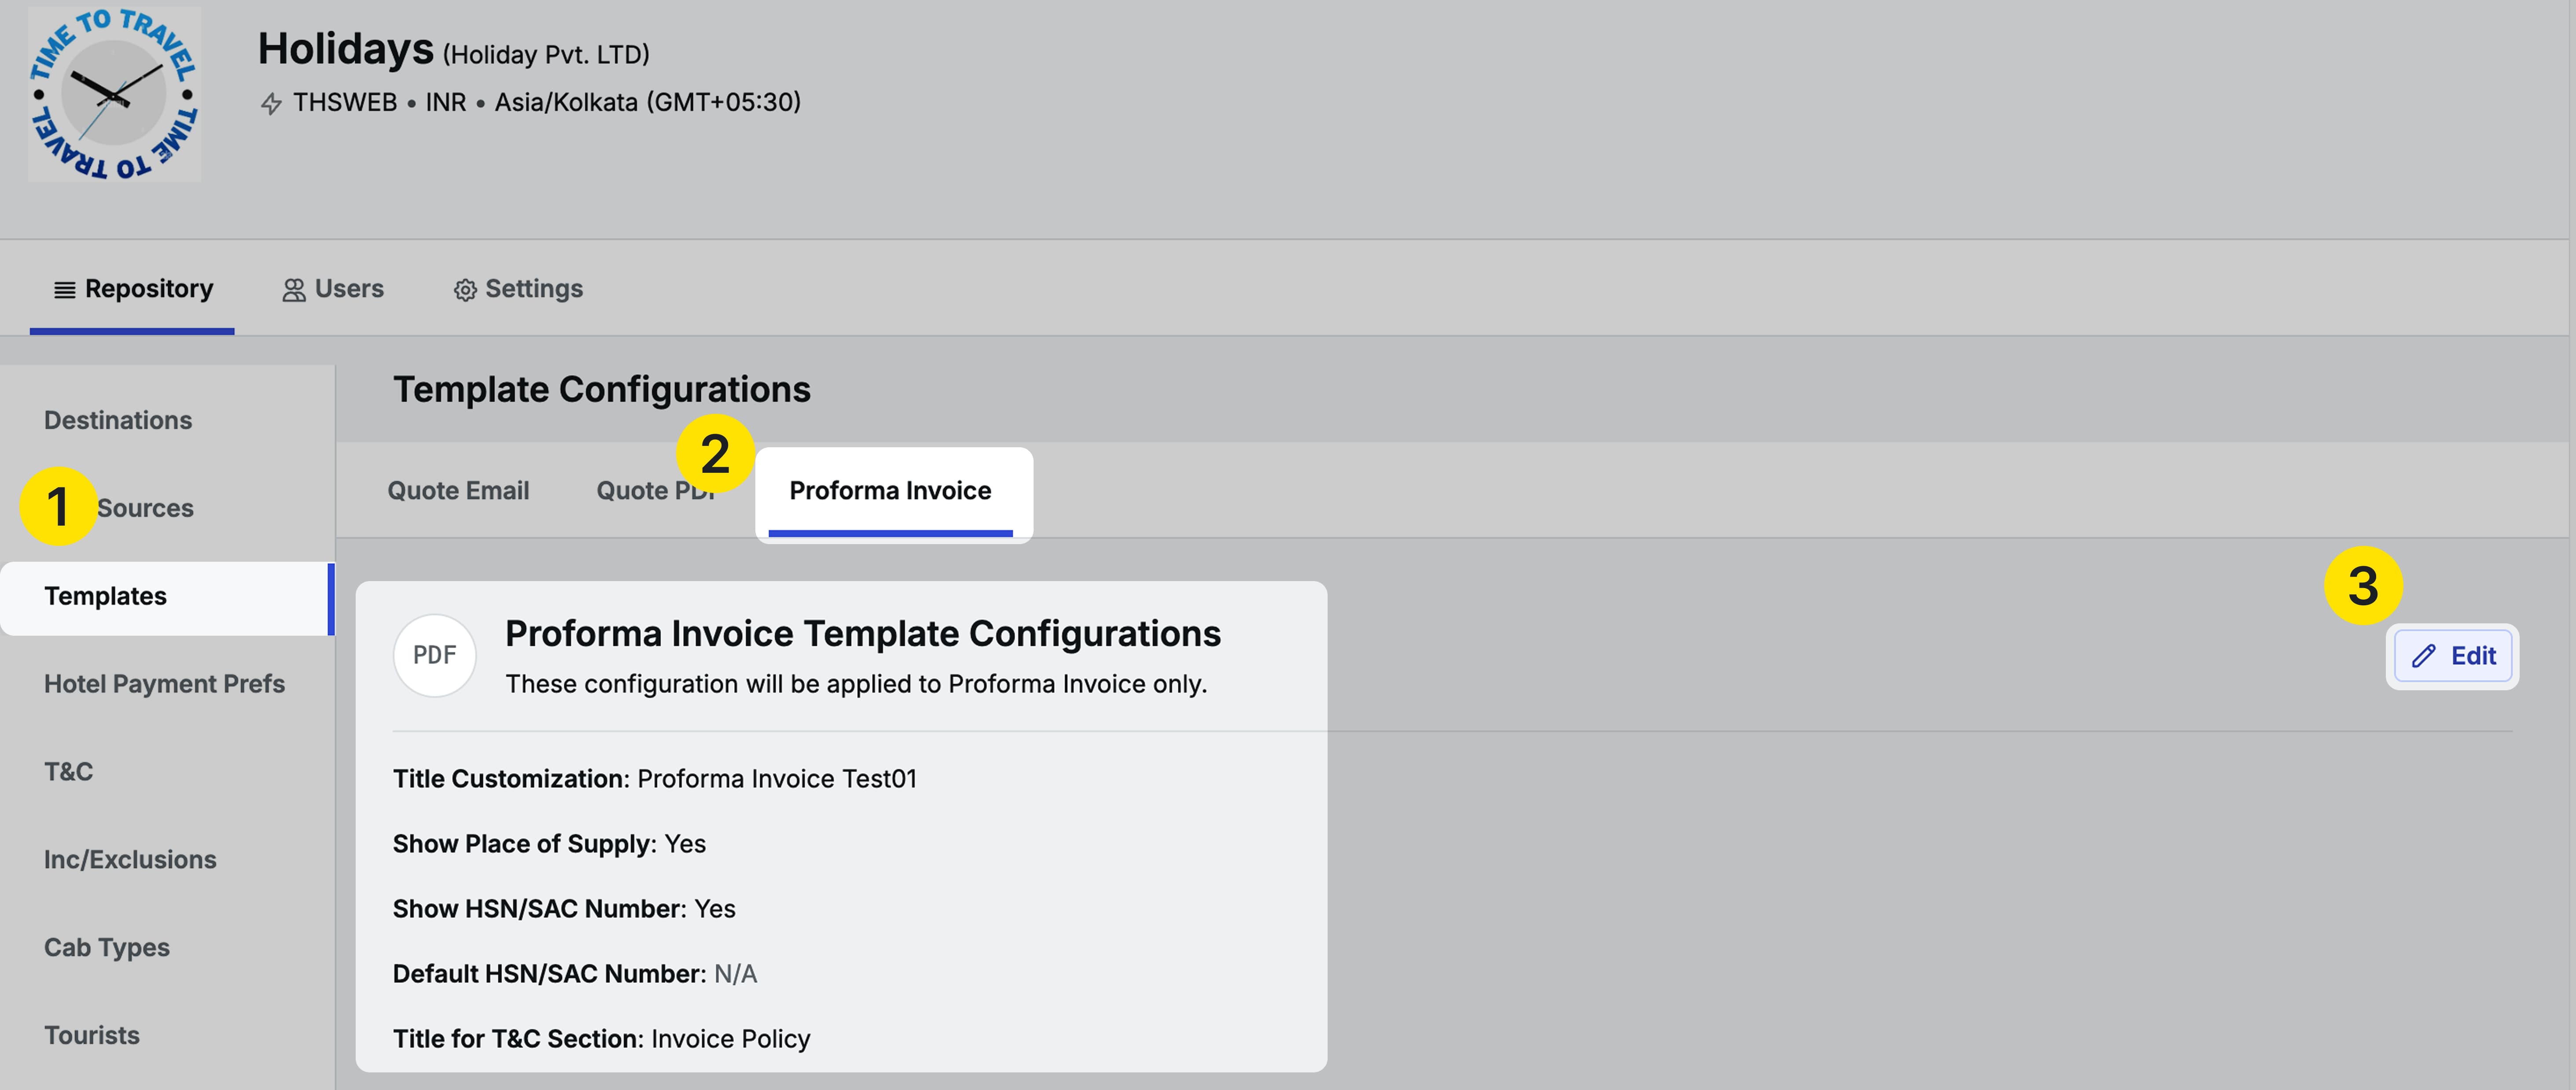Click the Time To Travel company logo
The image size is (2576, 1090).
point(114,94)
